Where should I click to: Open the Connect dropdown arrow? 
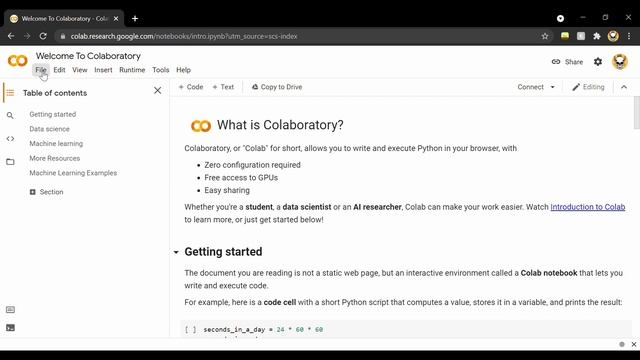click(553, 87)
